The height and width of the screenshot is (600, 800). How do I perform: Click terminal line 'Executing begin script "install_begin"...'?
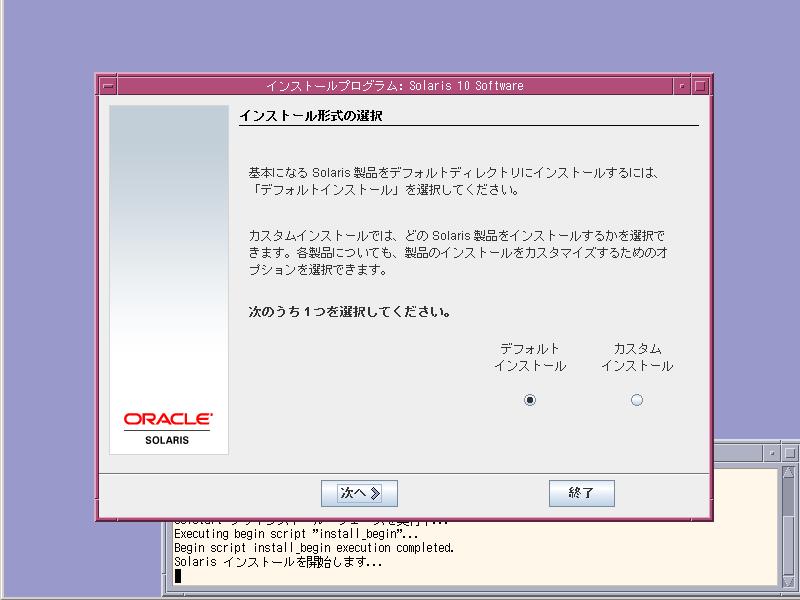pyautogui.click(x=296, y=534)
